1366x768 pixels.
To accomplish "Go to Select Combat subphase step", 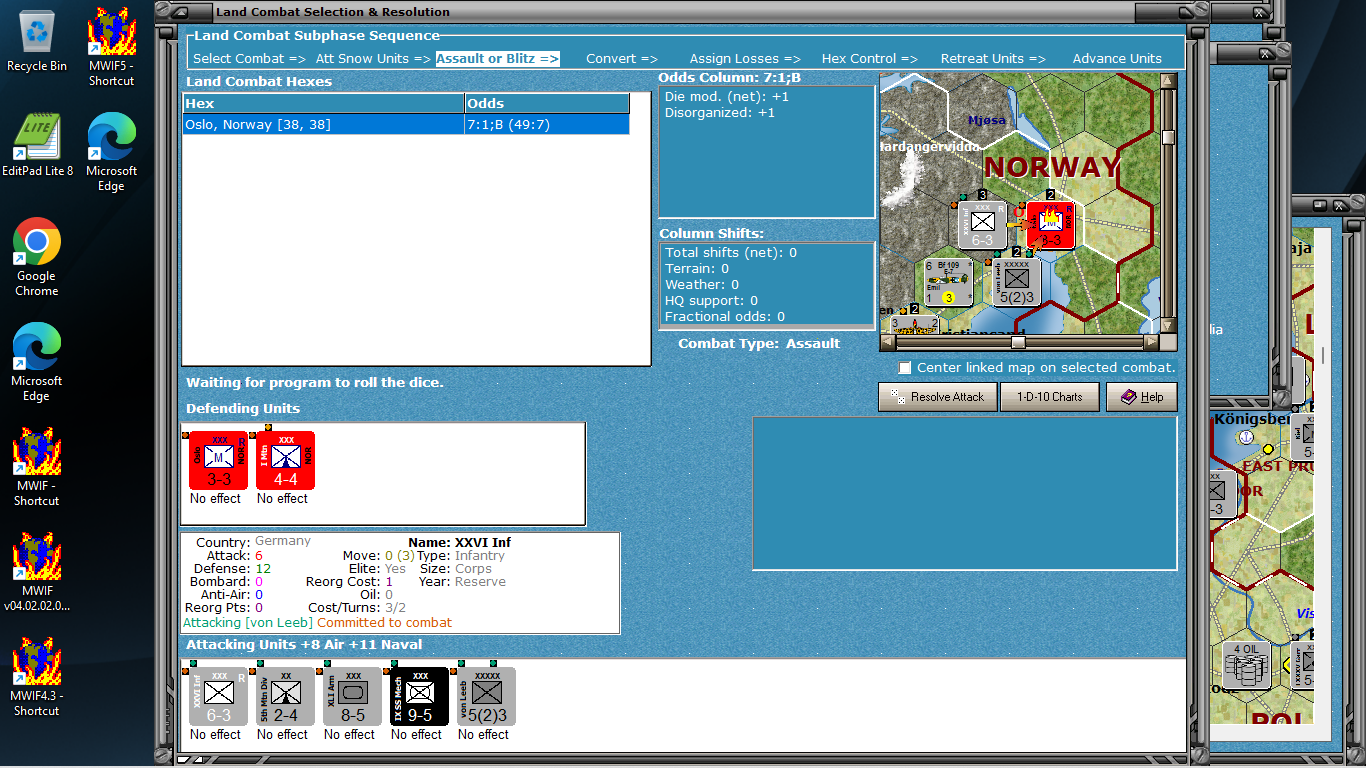I will click(250, 59).
